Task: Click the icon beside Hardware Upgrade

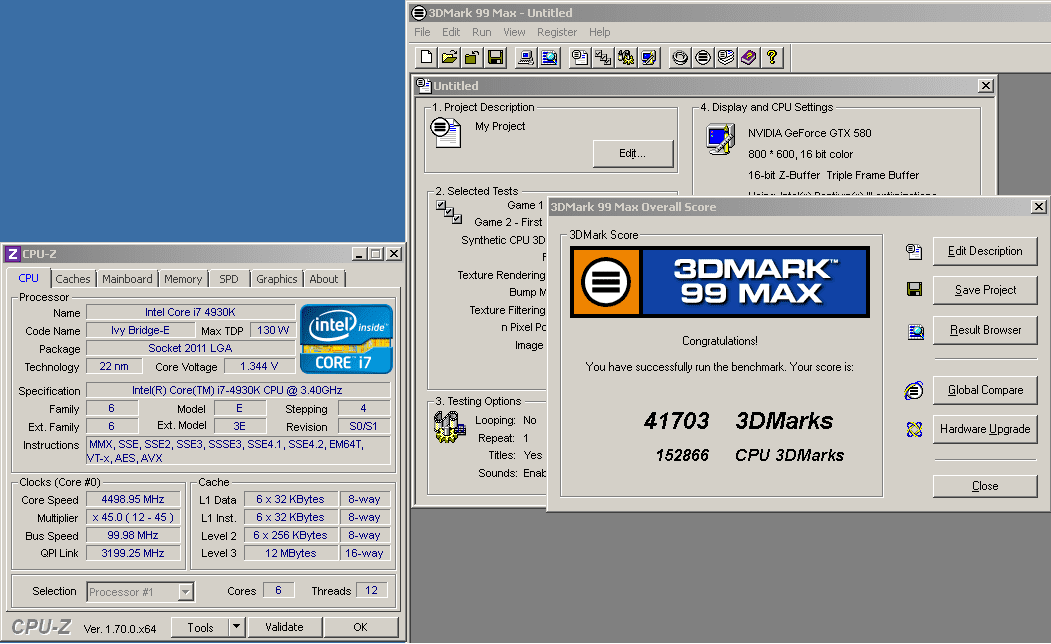Action: [x=914, y=430]
